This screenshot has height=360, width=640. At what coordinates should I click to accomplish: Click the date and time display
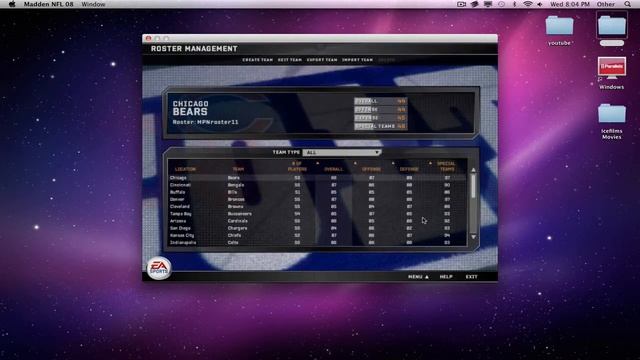pyautogui.click(x=570, y=4)
